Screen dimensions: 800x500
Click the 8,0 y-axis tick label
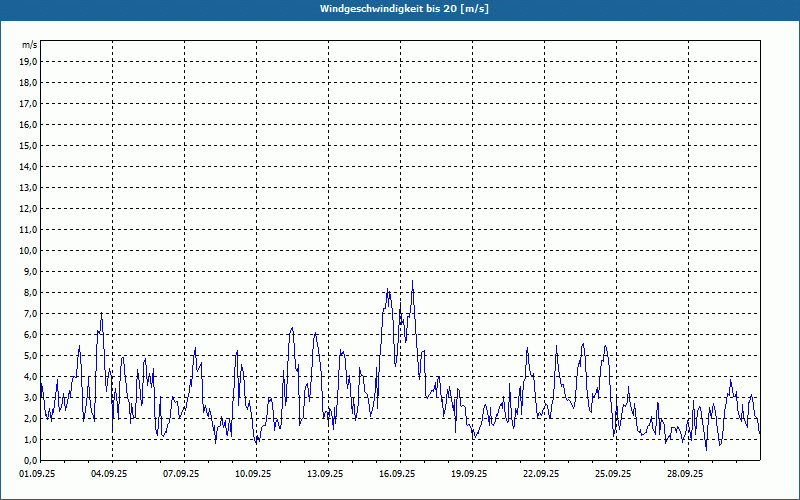click(29, 292)
